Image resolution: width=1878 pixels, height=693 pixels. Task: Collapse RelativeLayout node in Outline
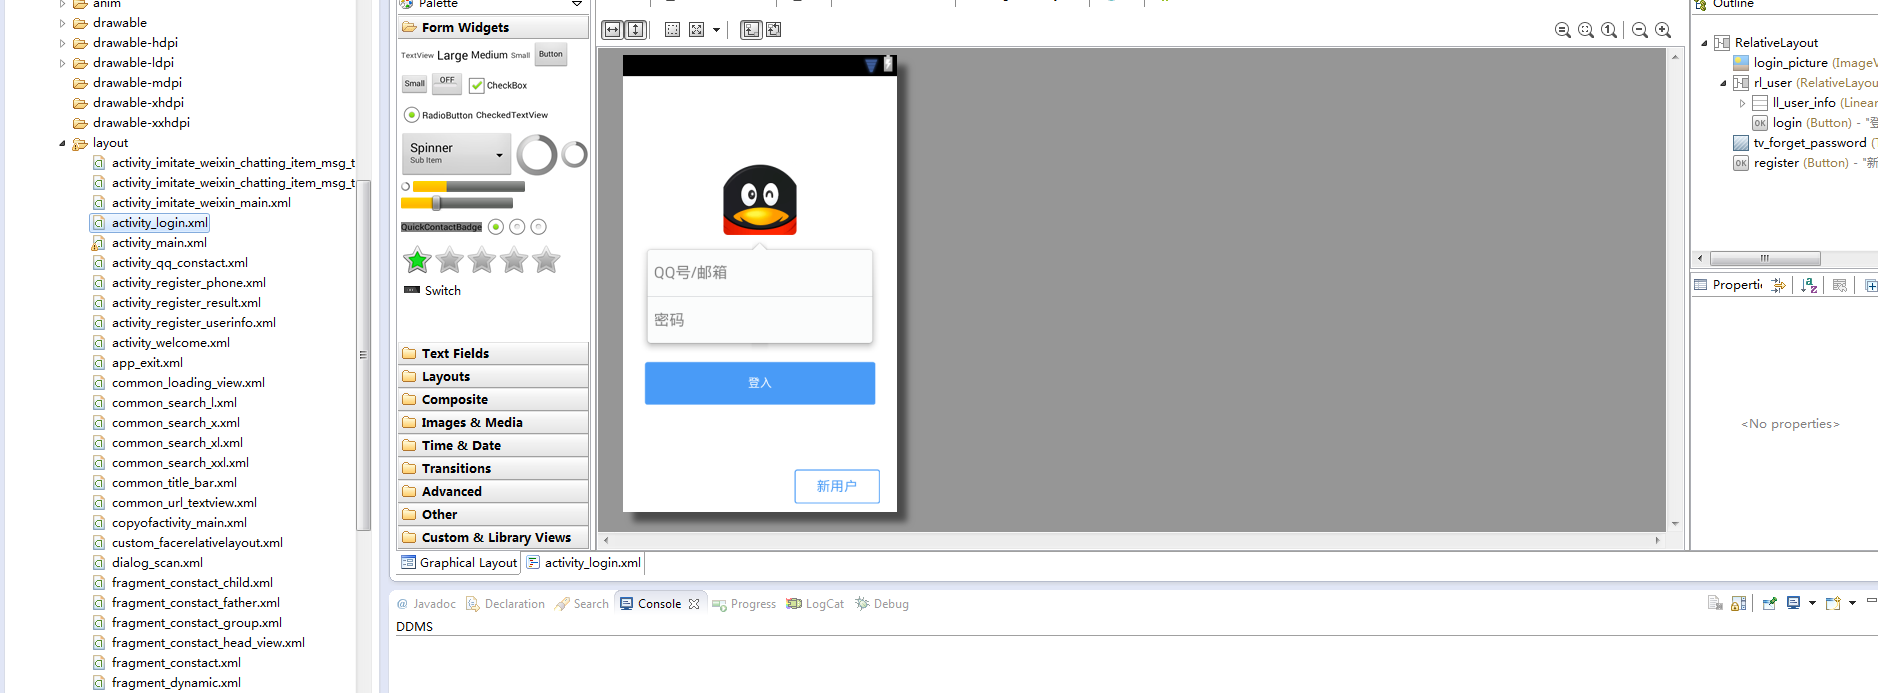[x=1704, y=43]
